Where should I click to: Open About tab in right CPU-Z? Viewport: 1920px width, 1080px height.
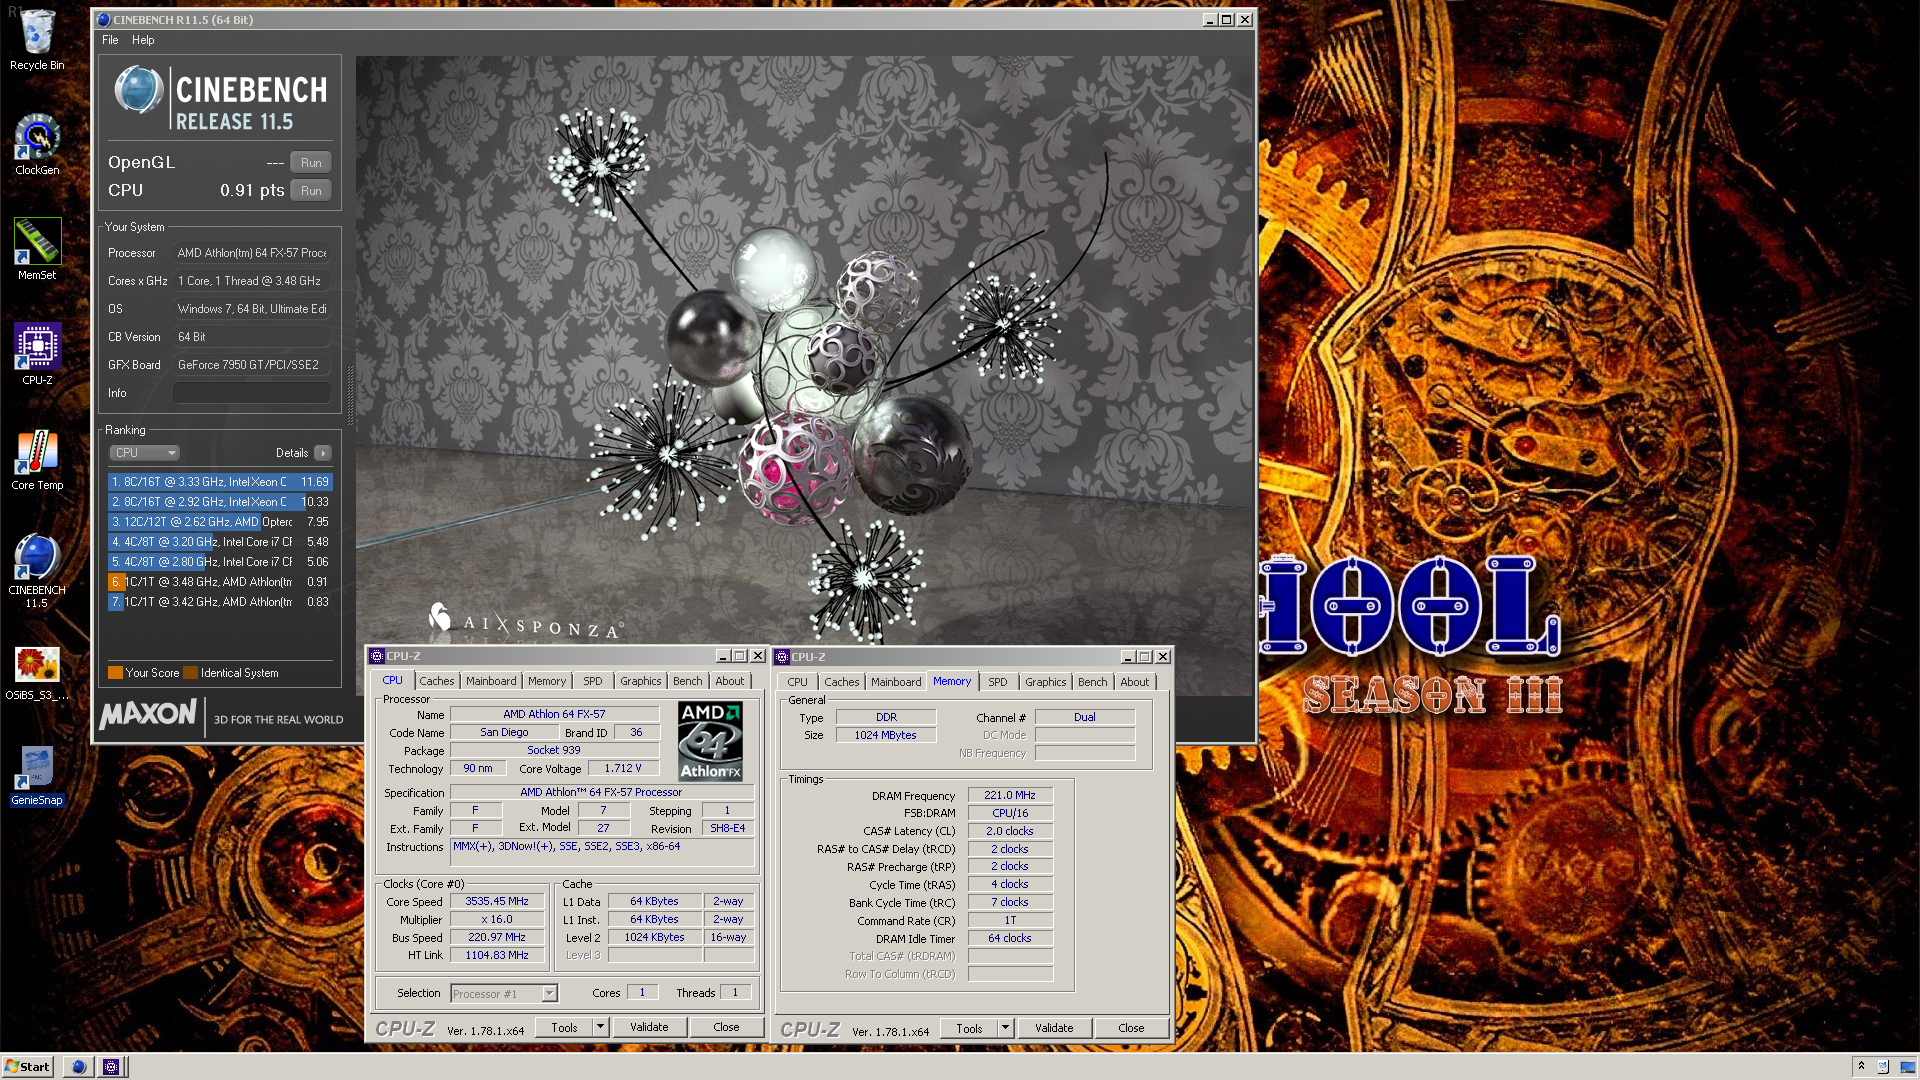click(x=1135, y=682)
